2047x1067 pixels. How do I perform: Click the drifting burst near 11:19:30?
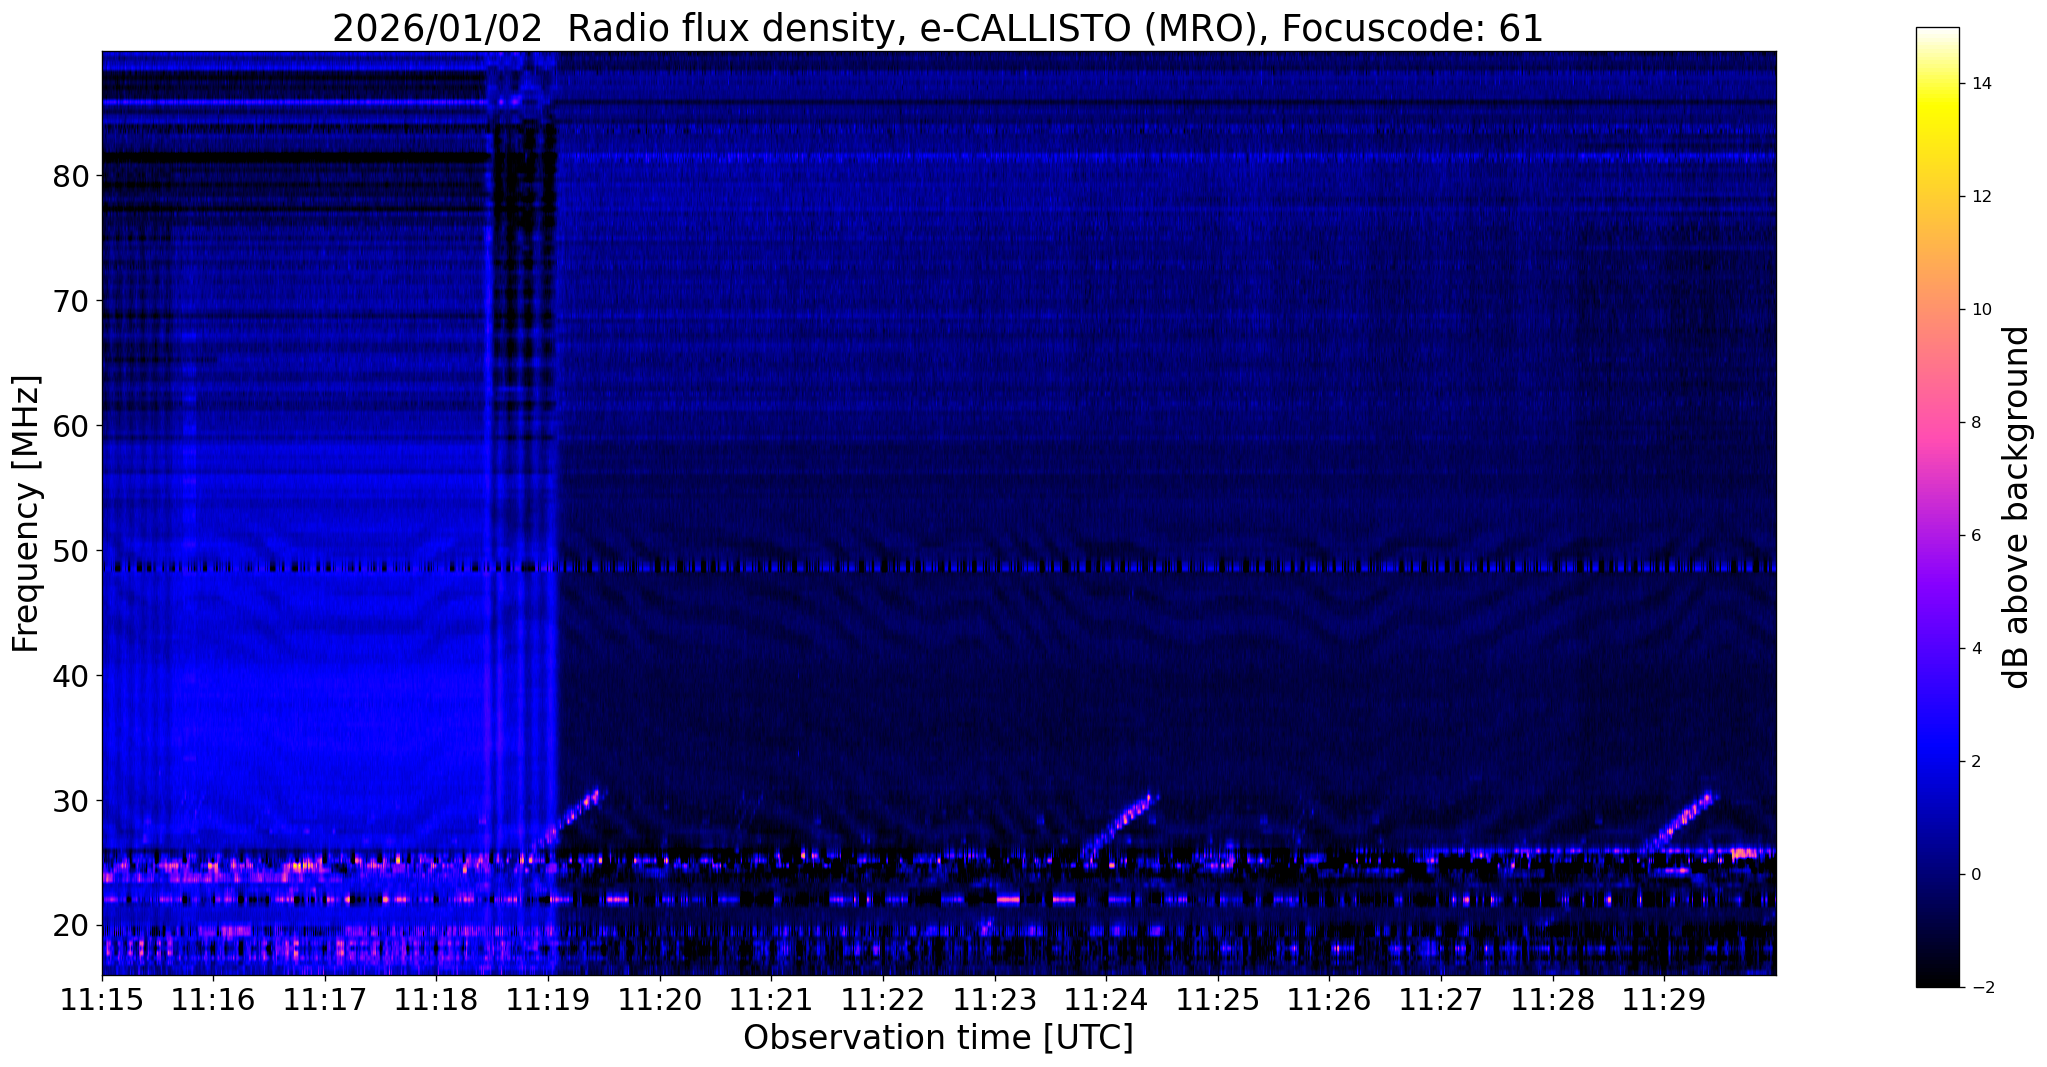pos(566,820)
